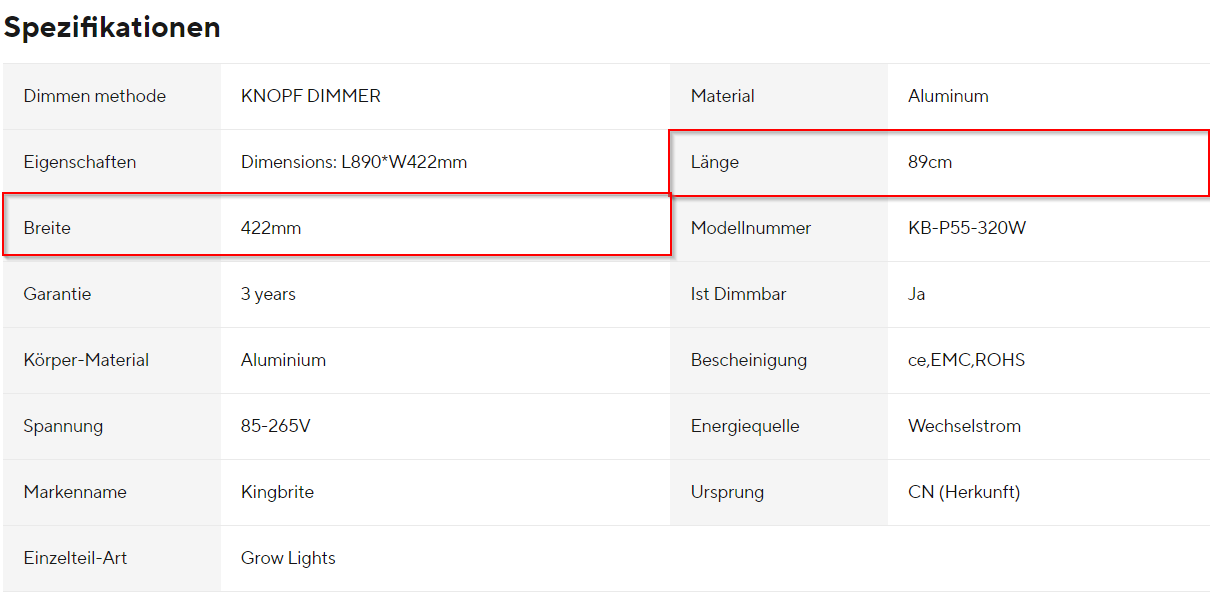Select the ce,EMC,ROHS certification value
1210x600 pixels.
pyautogui.click(x=966, y=360)
